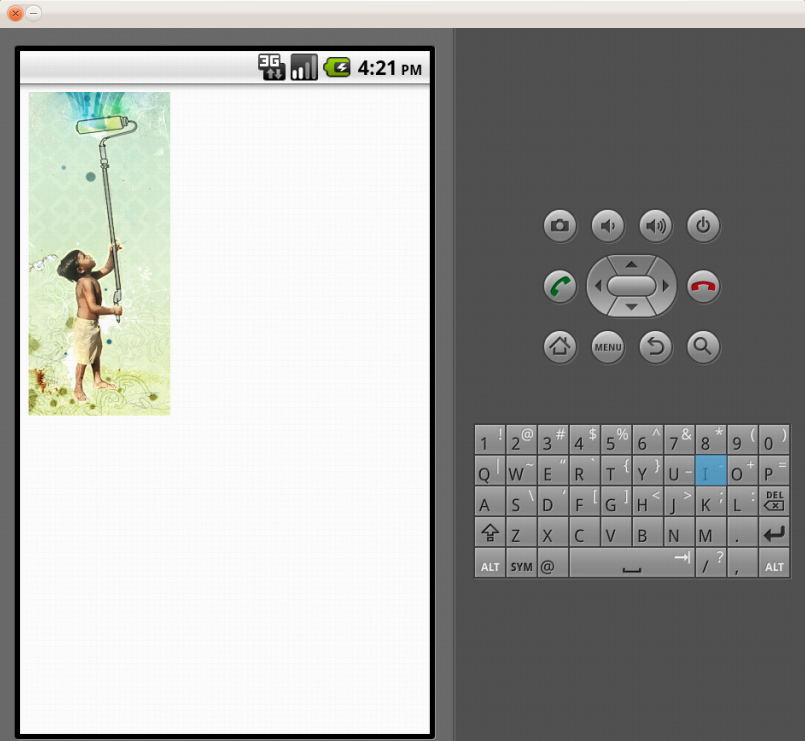805x741 pixels.
Task: Click the R key
Action: [584, 470]
